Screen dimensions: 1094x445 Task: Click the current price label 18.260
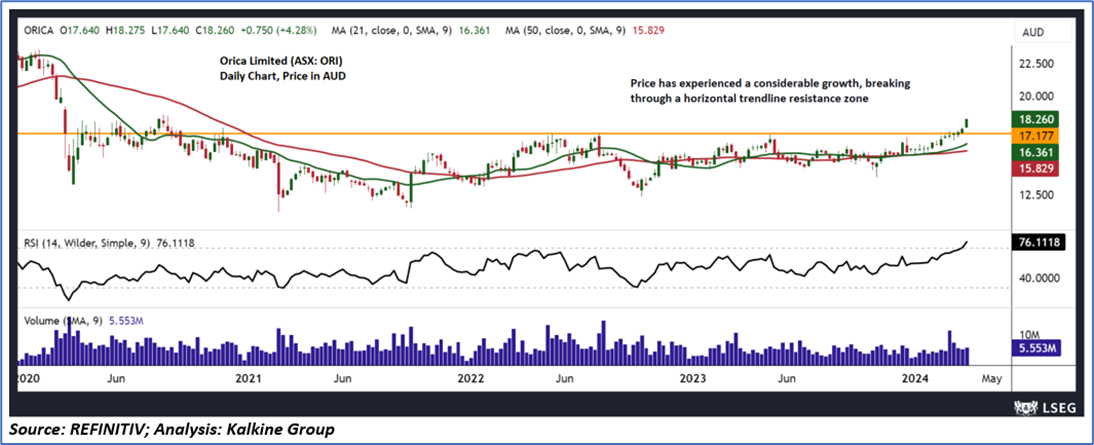(x=1035, y=119)
